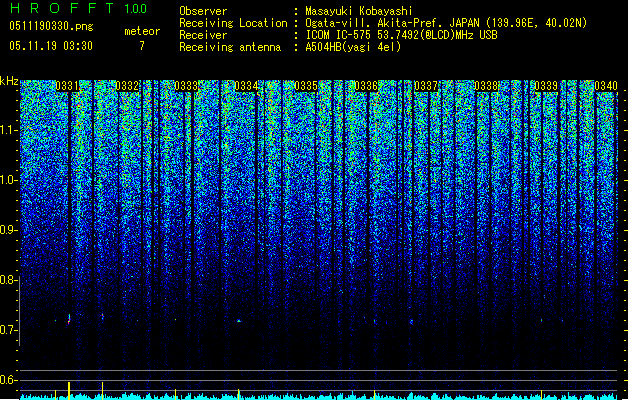Click the 0332 time label
The image size is (629, 400).
[127, 86]
